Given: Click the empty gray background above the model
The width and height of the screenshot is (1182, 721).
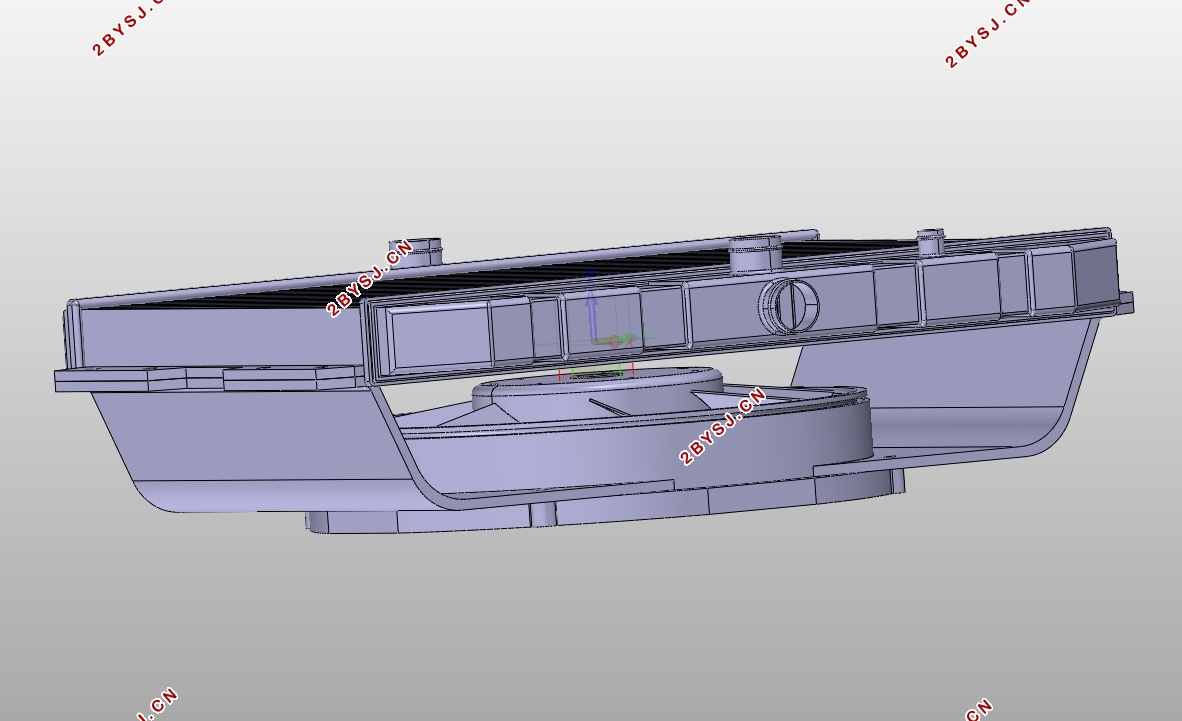Looking at the screenshot, I should [x=588, y=113].
